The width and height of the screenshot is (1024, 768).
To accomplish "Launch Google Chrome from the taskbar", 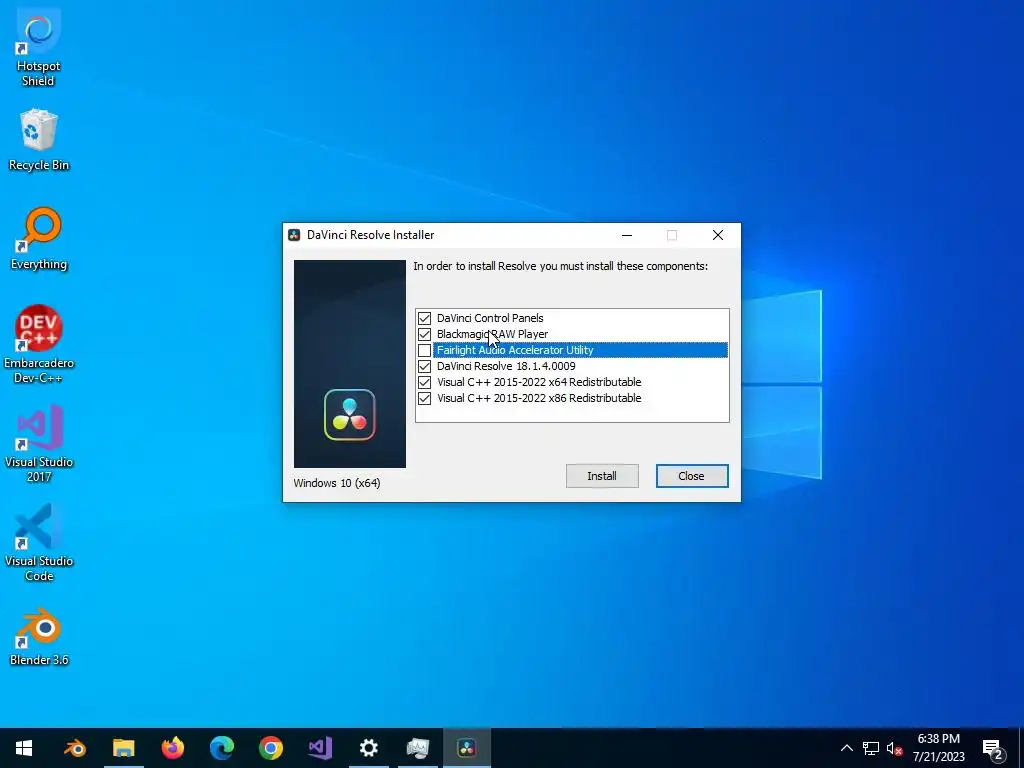I will coord(271,748).
